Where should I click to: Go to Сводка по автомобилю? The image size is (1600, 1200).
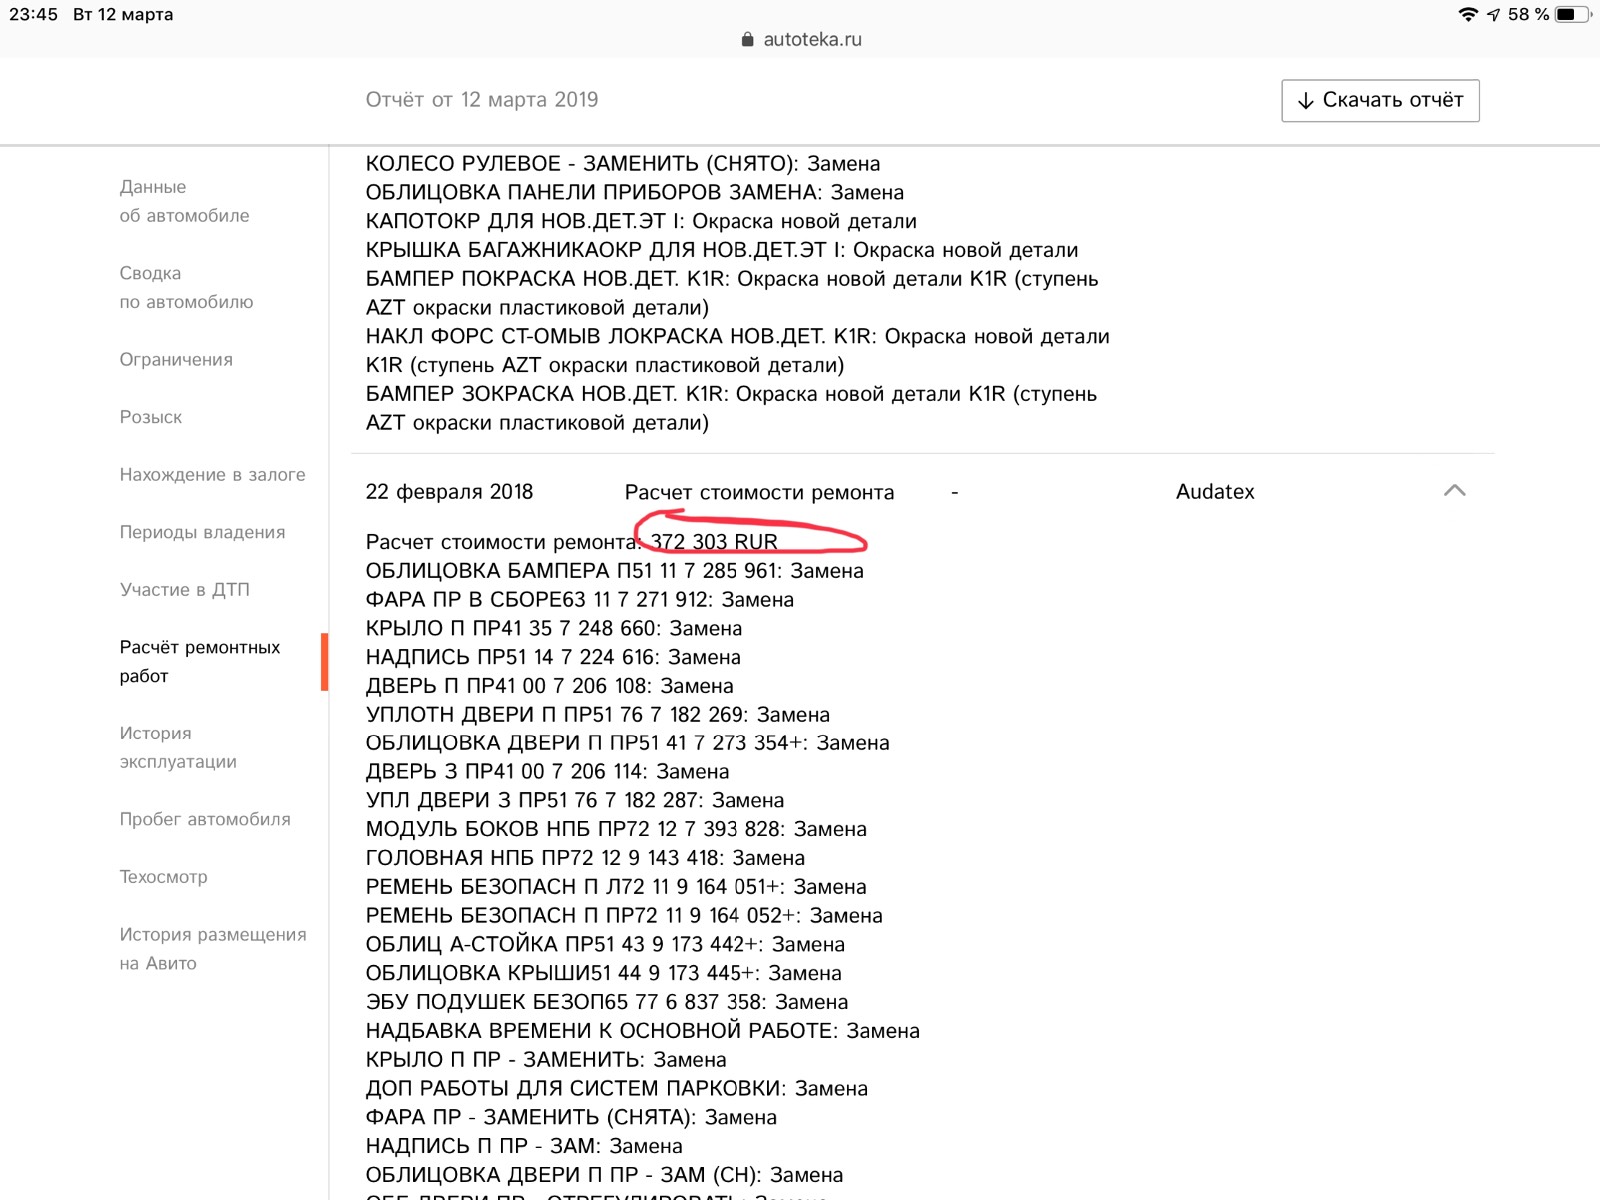186,287
